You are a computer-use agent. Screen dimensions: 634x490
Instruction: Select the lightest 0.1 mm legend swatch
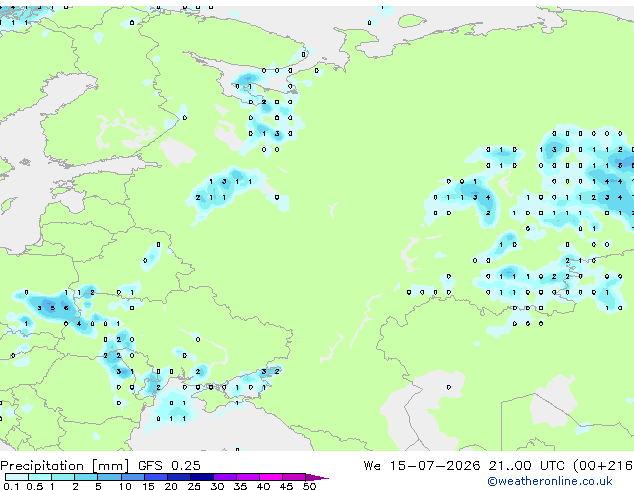pos(17,477)
